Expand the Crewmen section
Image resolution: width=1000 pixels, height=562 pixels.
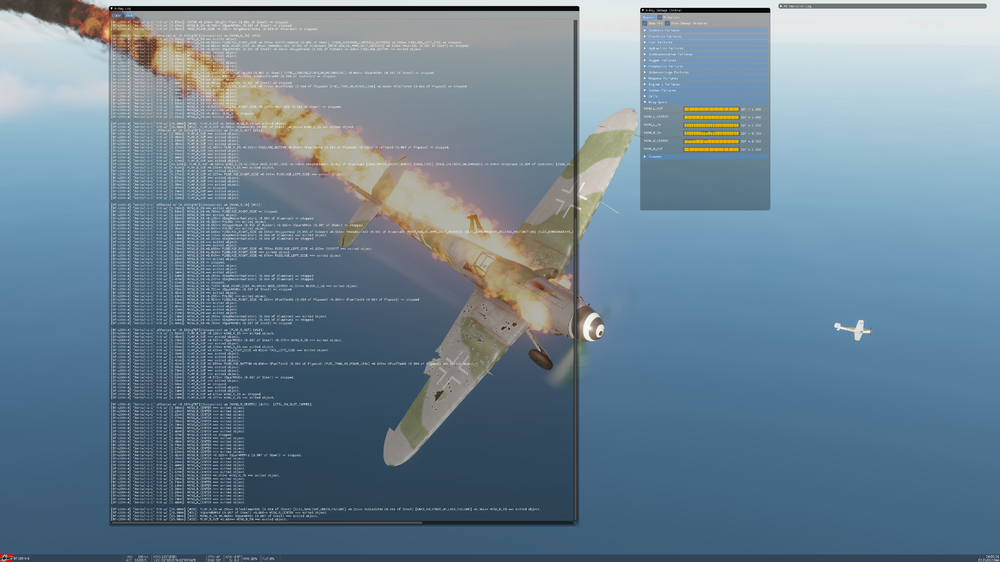[x=705, y=156]
